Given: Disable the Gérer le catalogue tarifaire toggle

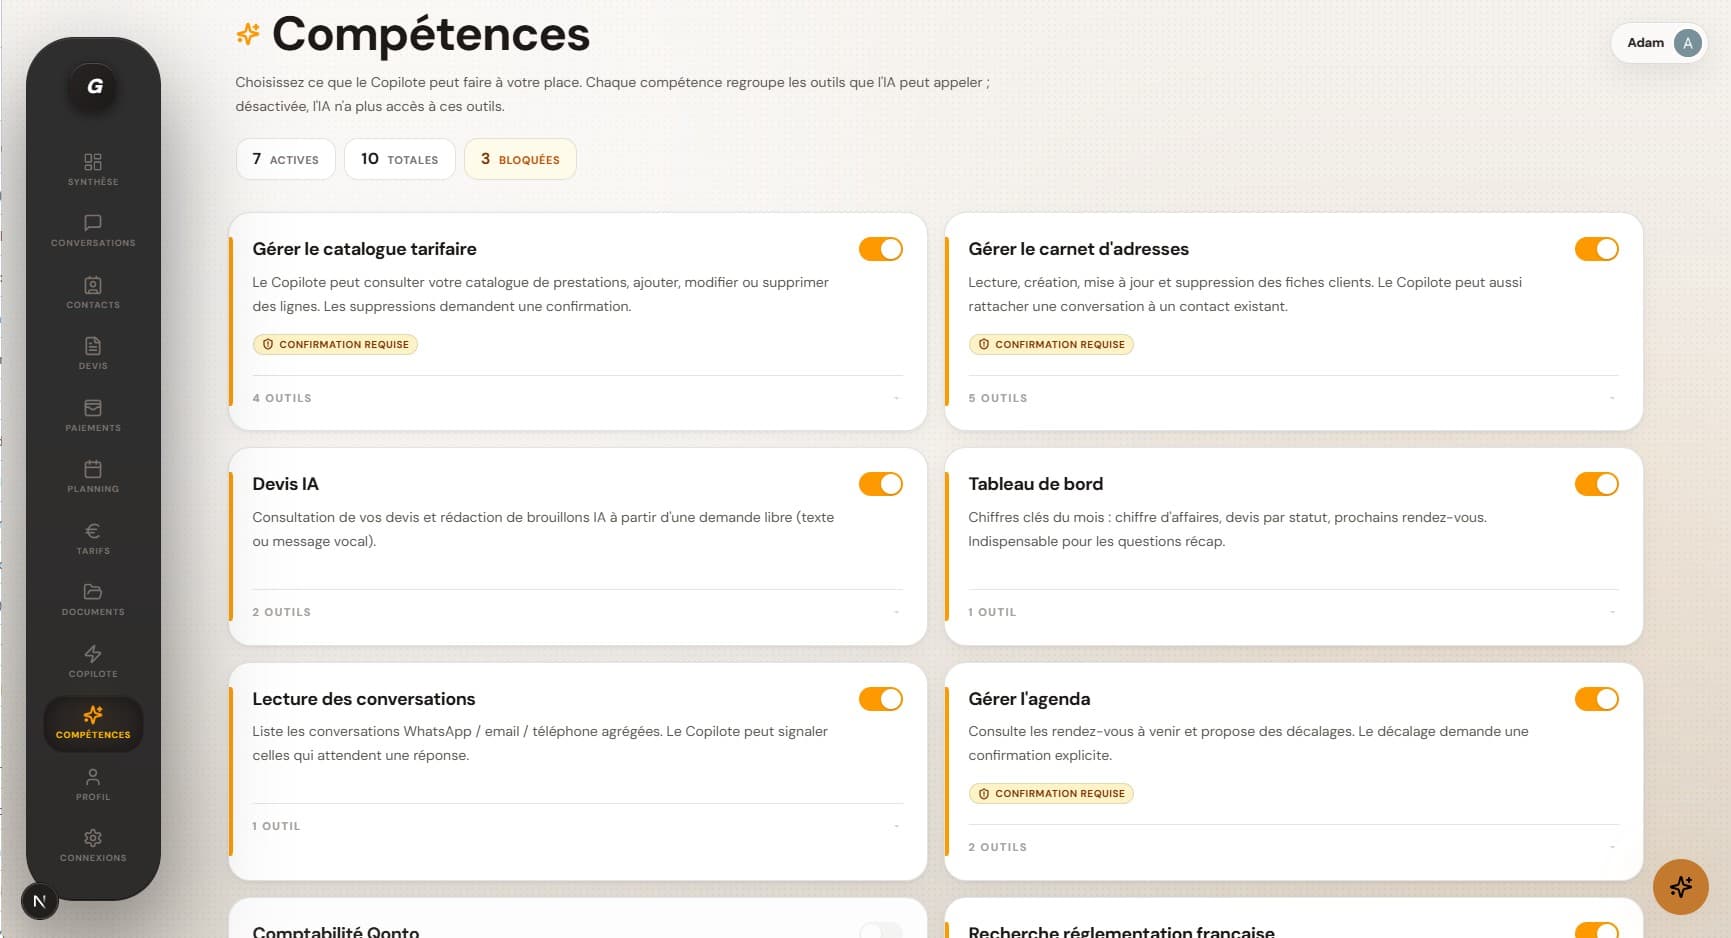Looking at the screenshot, I should coord(880,249).
